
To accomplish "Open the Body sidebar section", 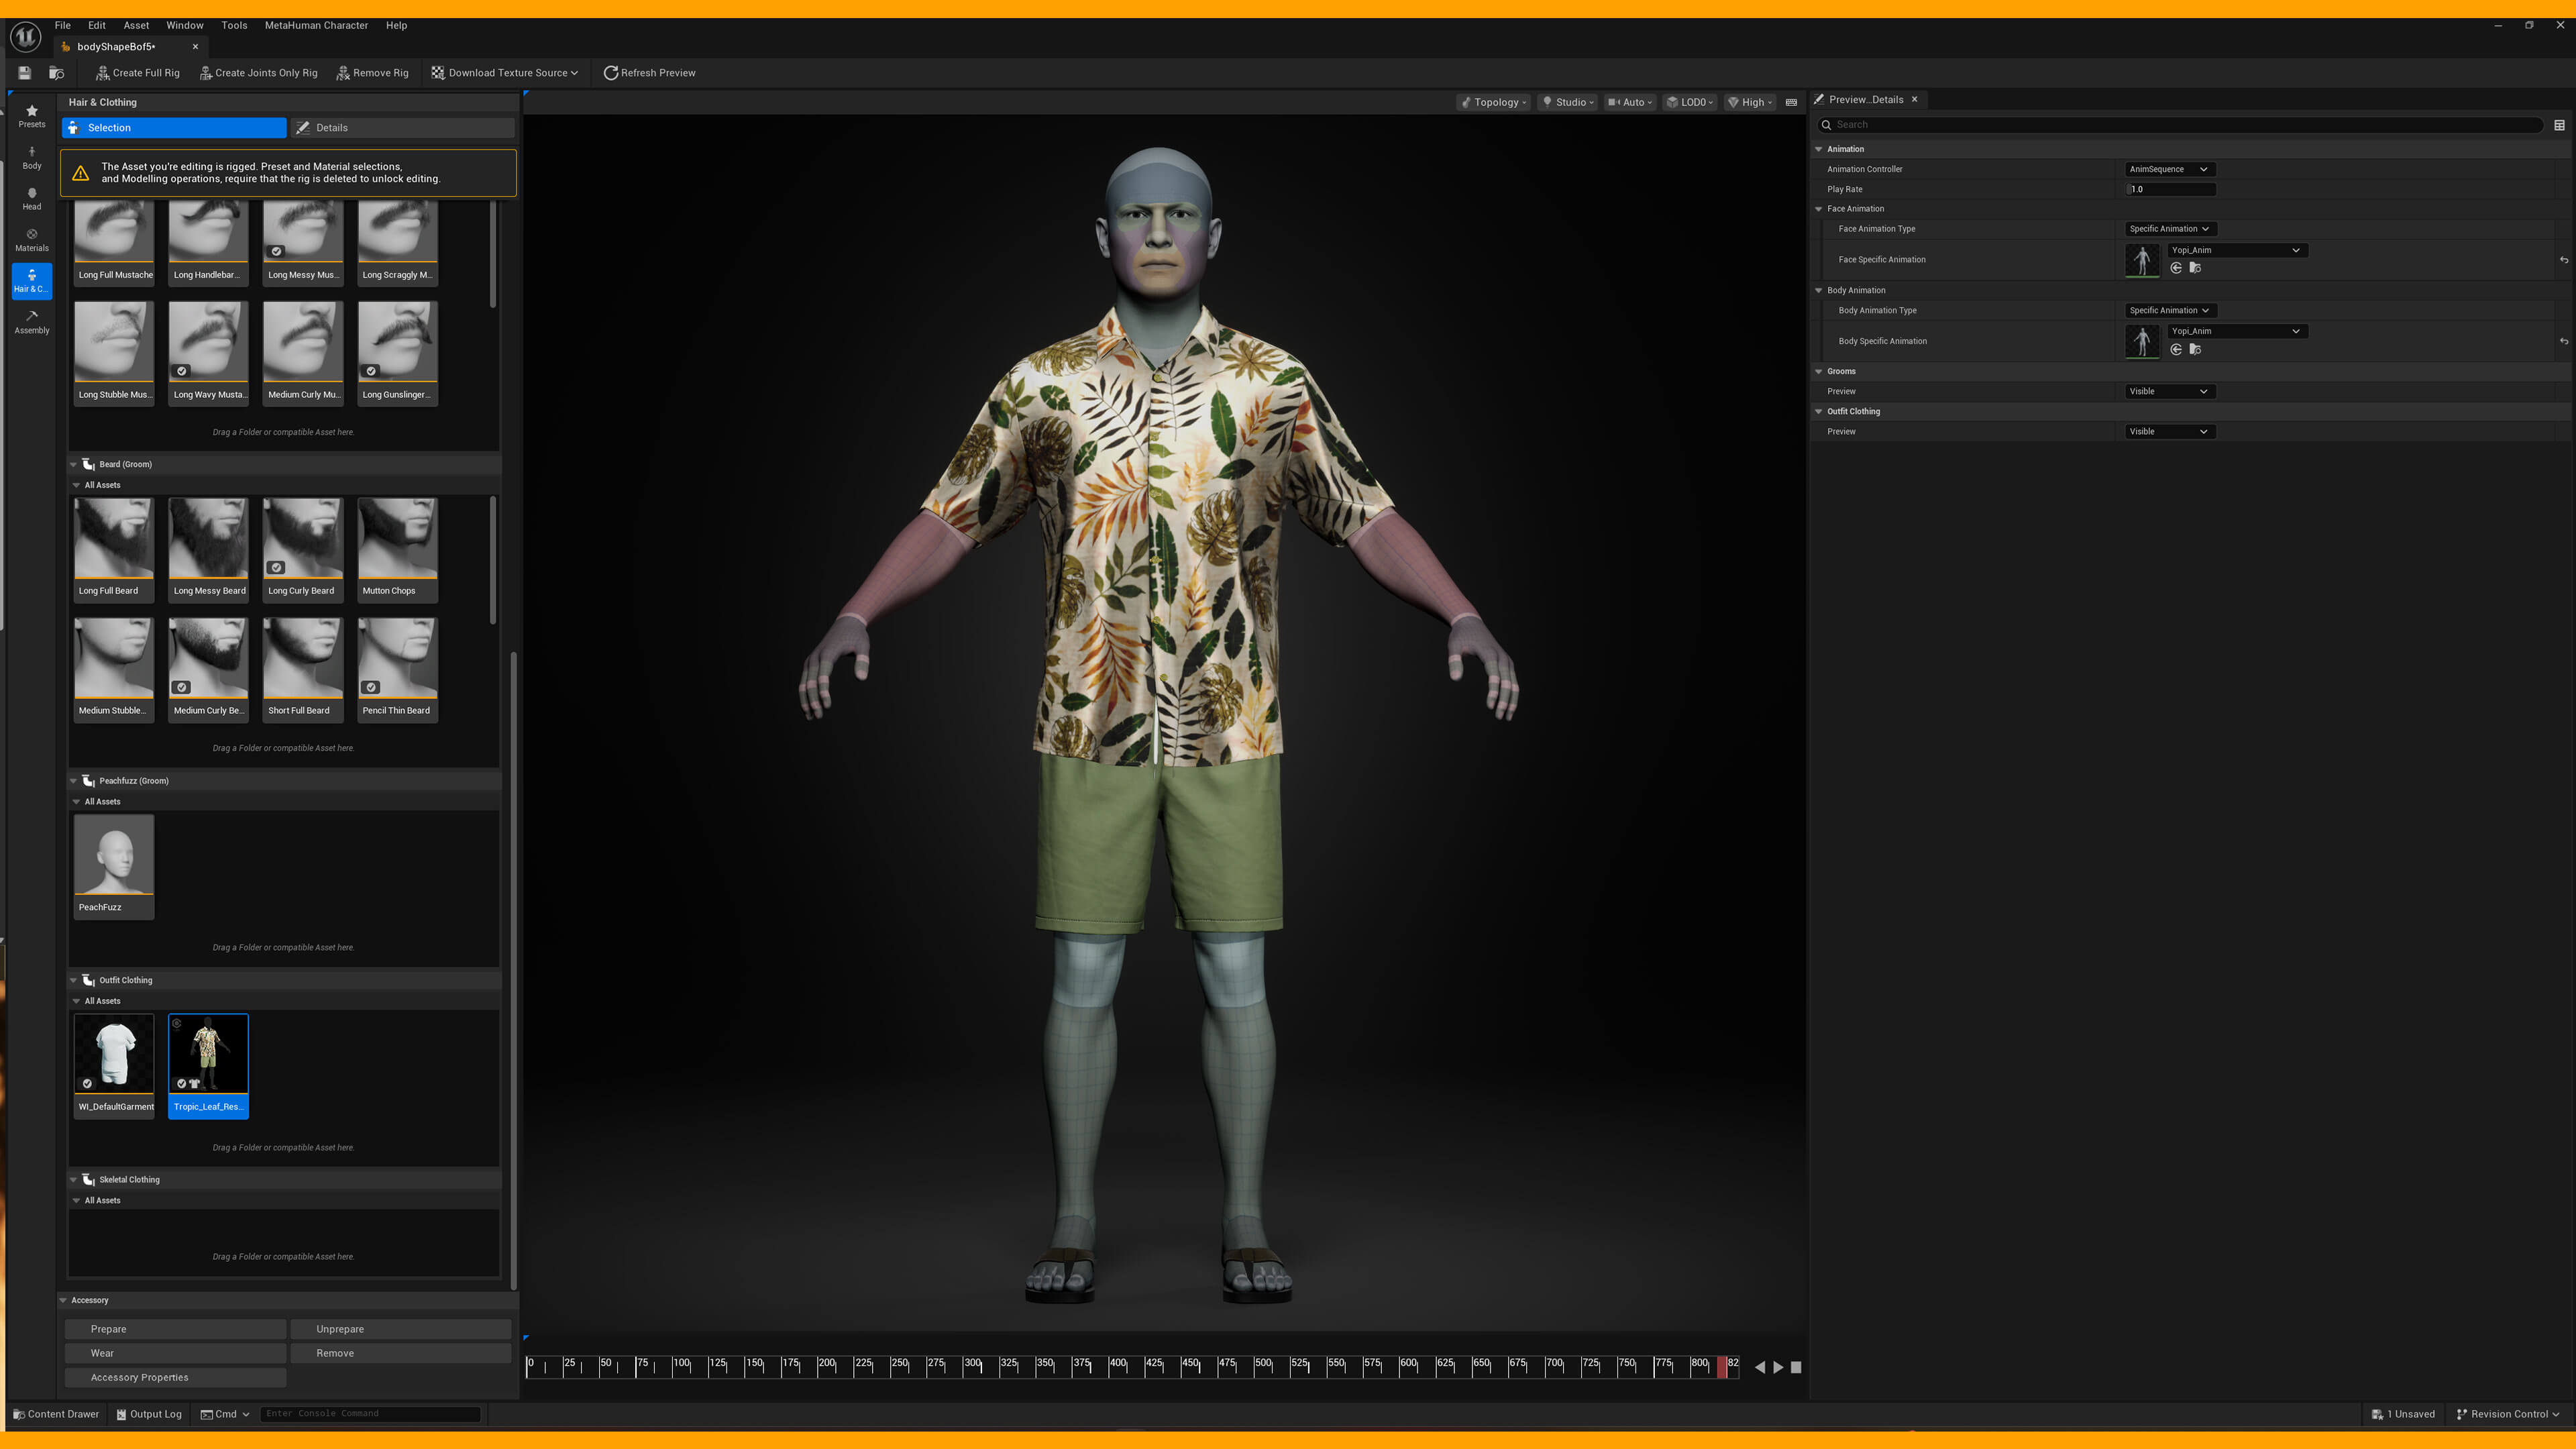I will pyautogui.click(x=32, y=158).
